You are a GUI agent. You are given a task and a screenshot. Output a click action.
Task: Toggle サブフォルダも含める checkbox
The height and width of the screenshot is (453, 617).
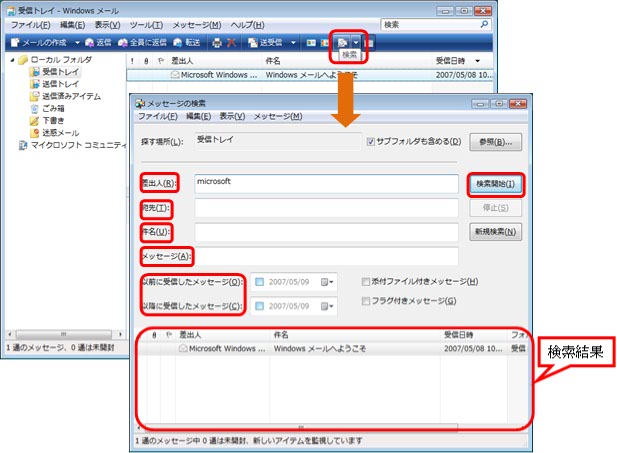(372, 142)
